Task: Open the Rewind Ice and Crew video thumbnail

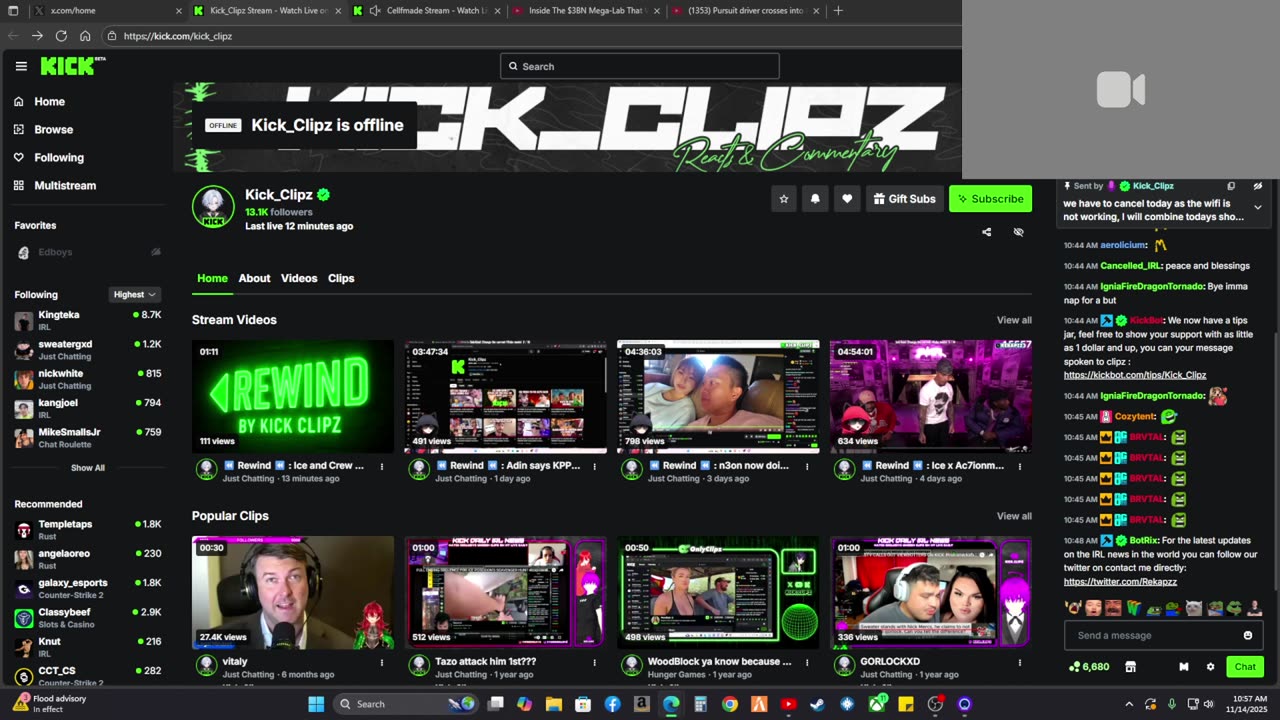Action: pyautogui.click(x=293, y=397)
